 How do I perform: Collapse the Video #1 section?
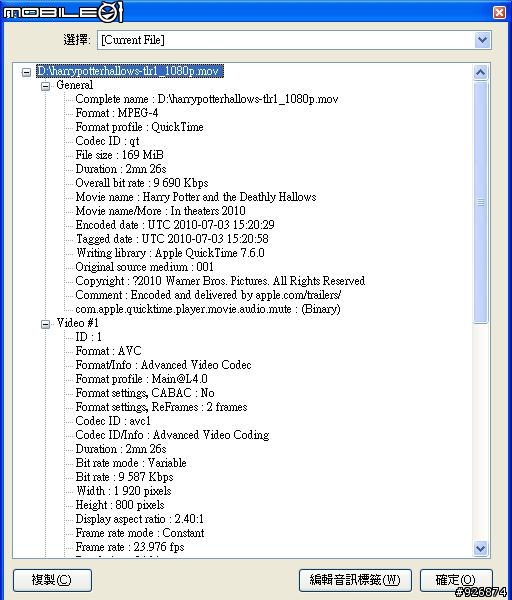tap(45, 324)
